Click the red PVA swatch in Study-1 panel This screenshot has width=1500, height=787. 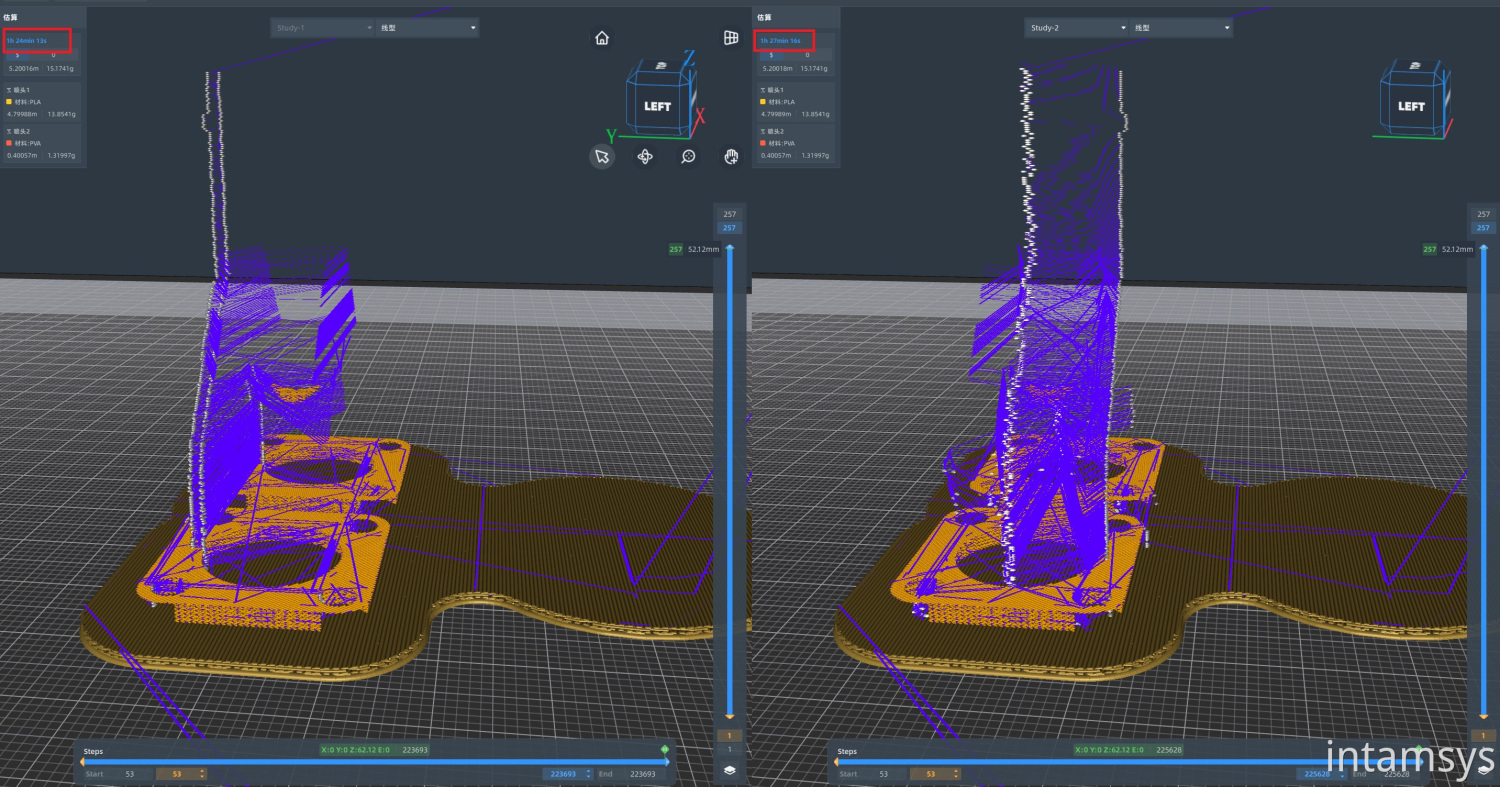click(x=9, y=143)
